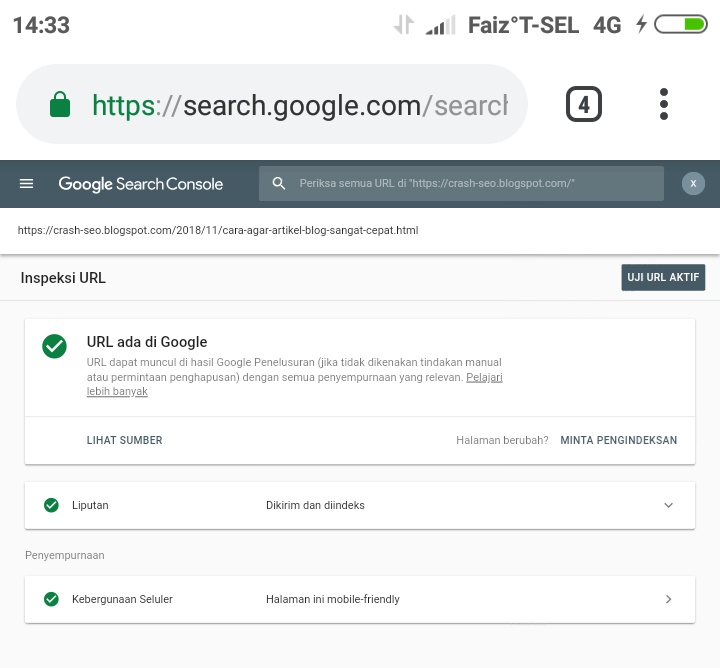
Task: Tap the green padlock security icon
Action: click(60, 105)
